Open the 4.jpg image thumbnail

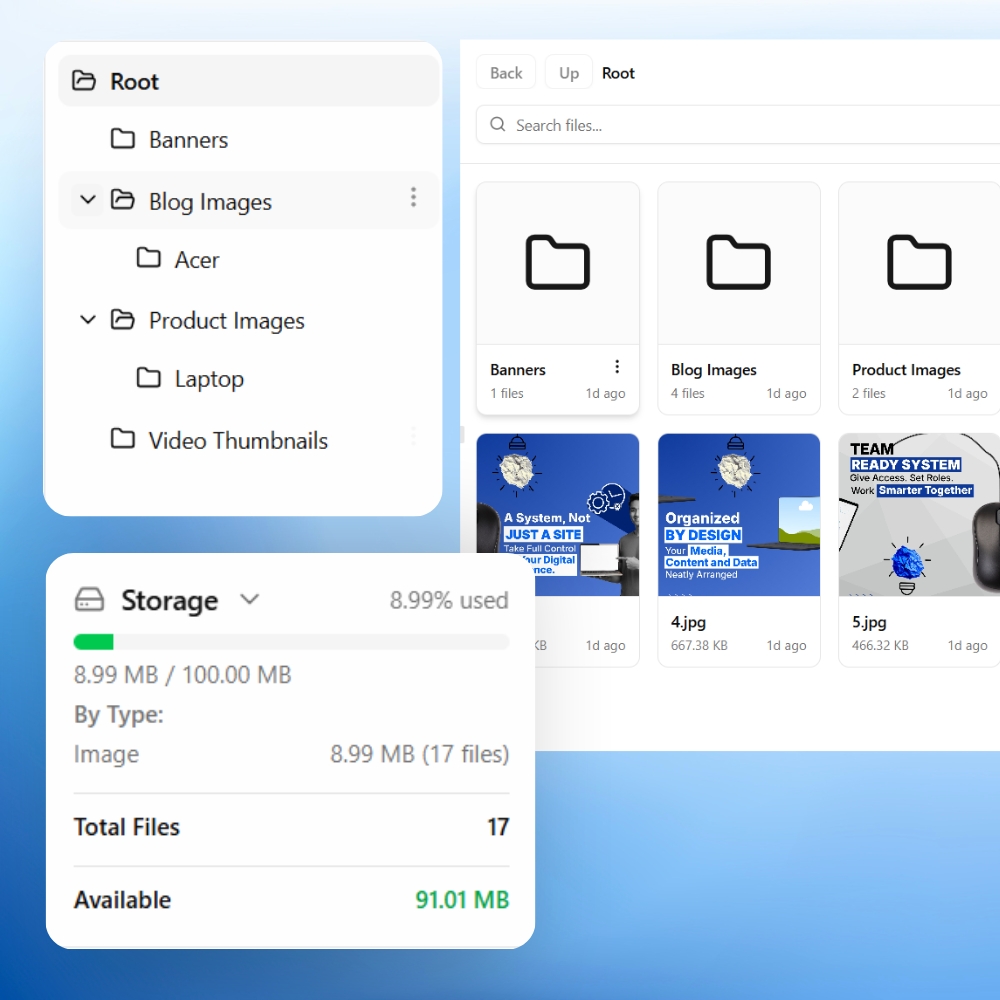point(738,514)
